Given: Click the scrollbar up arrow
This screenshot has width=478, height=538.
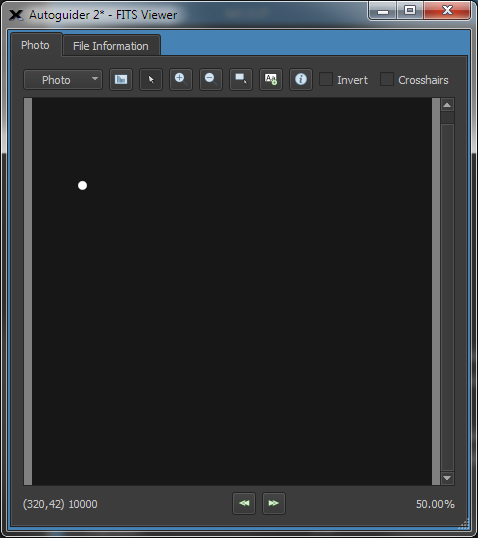Looking at the screenshot, I should (x=447, y=105).
